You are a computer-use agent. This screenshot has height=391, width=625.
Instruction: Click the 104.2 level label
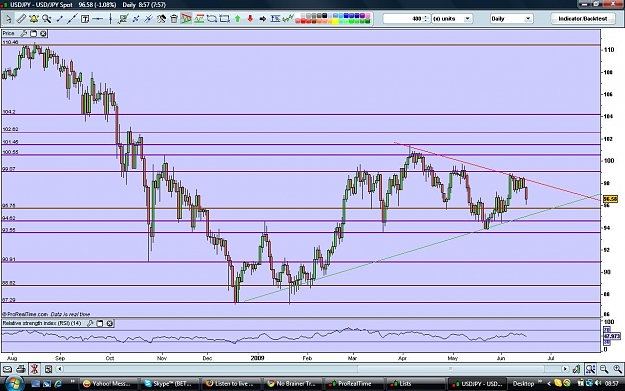(9, 112)
